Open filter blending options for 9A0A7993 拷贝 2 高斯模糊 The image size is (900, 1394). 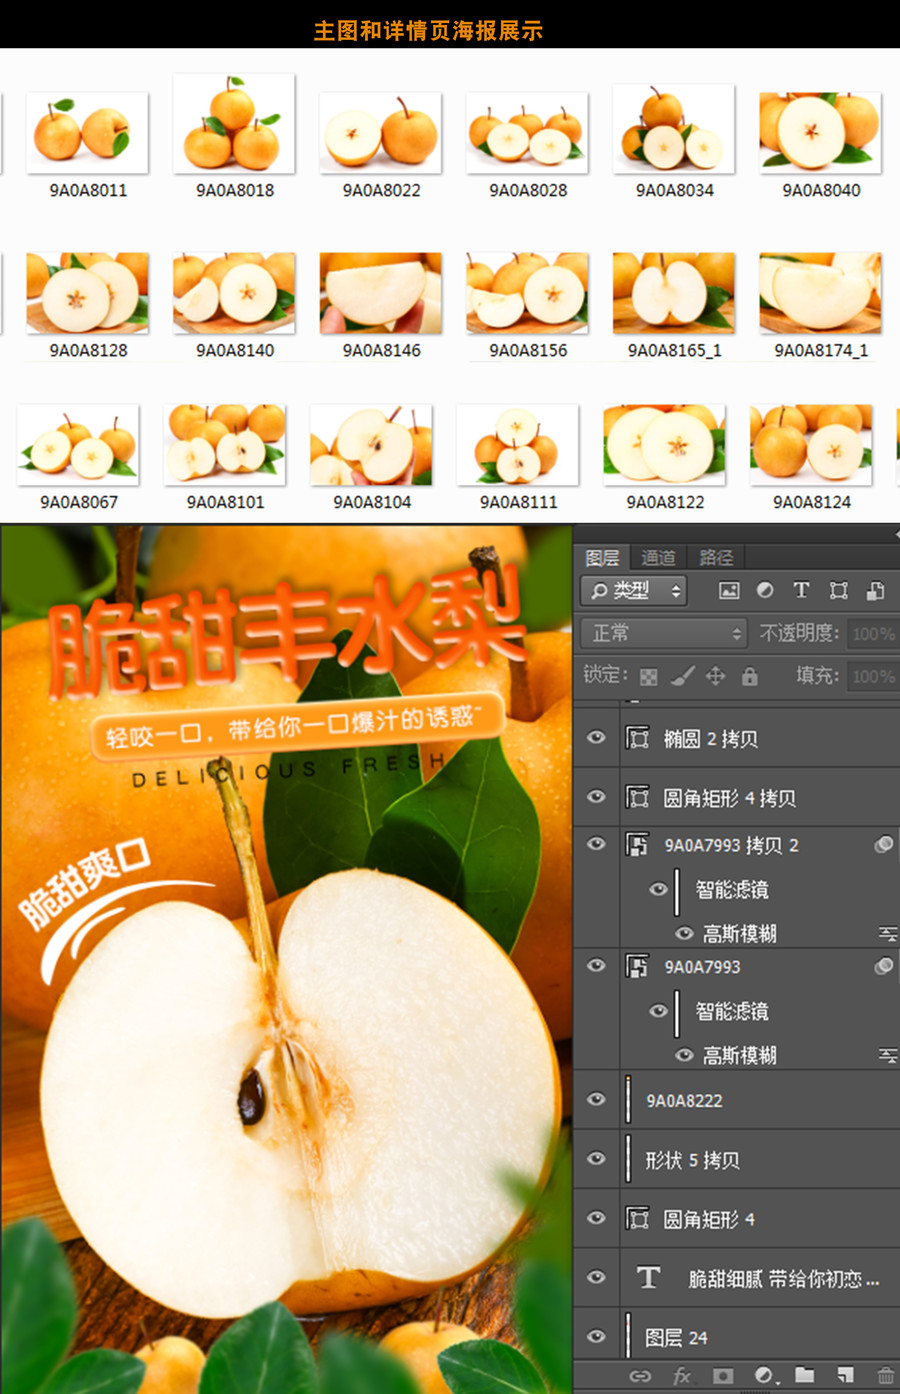coord(887,934)
